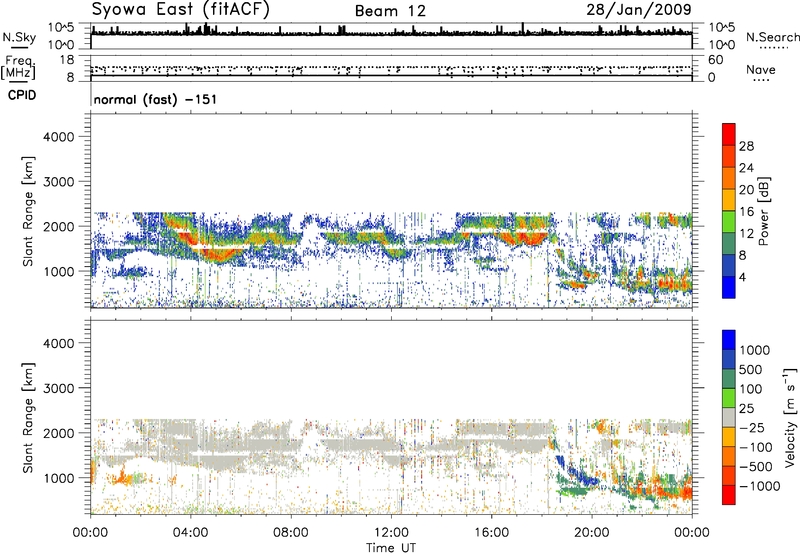Click the gray -25 to 25 velocity swatch
Viewport: 800px width, 554px height.
(x=729, y=417)
